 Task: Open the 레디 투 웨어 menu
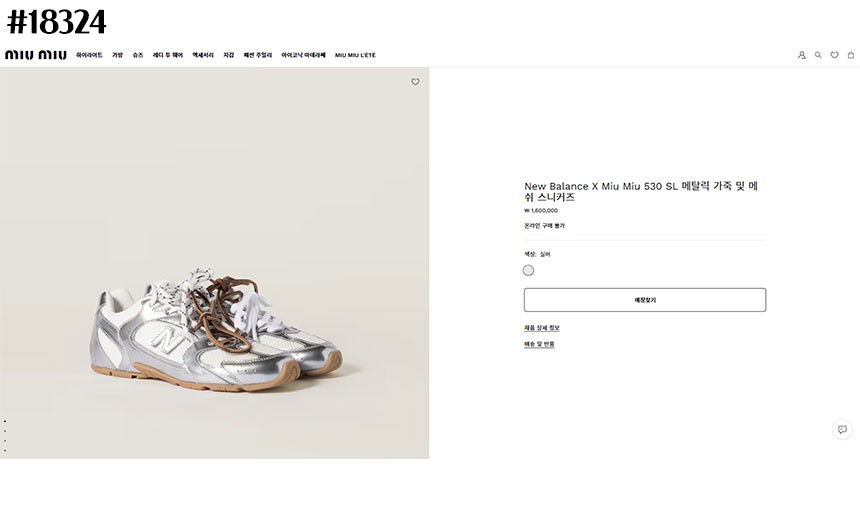tap(168, 55)
